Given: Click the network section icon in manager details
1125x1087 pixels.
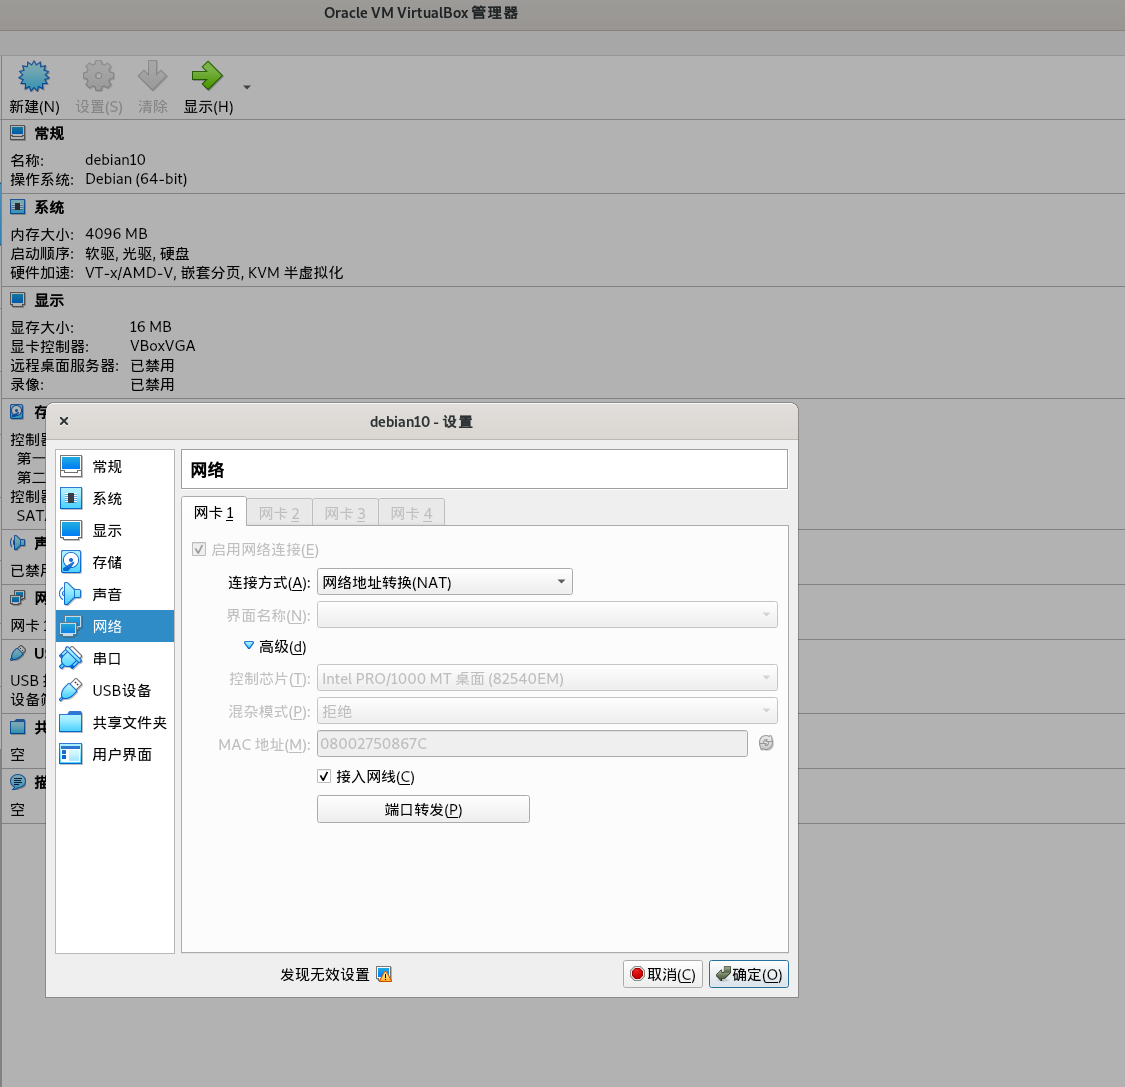Looking at the screenshot, I should [18, 598].
